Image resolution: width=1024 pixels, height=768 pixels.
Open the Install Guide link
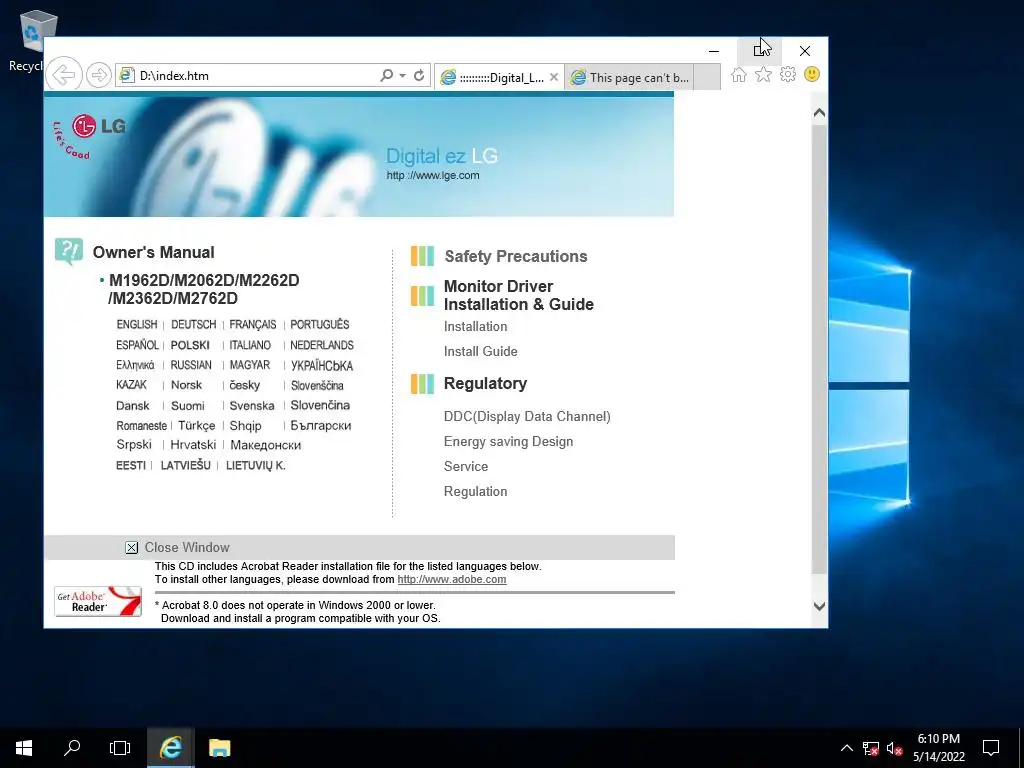click(481, 351)
